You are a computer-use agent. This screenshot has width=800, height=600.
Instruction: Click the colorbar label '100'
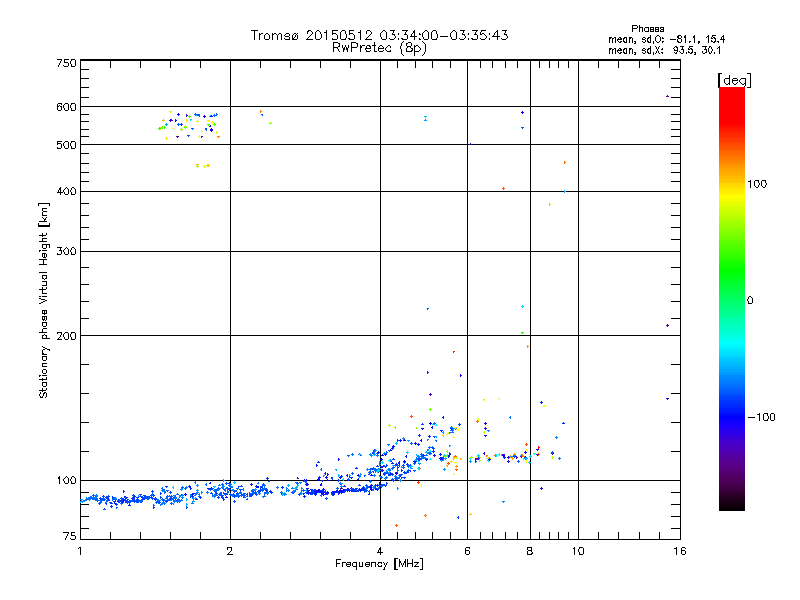coord(757,184)
